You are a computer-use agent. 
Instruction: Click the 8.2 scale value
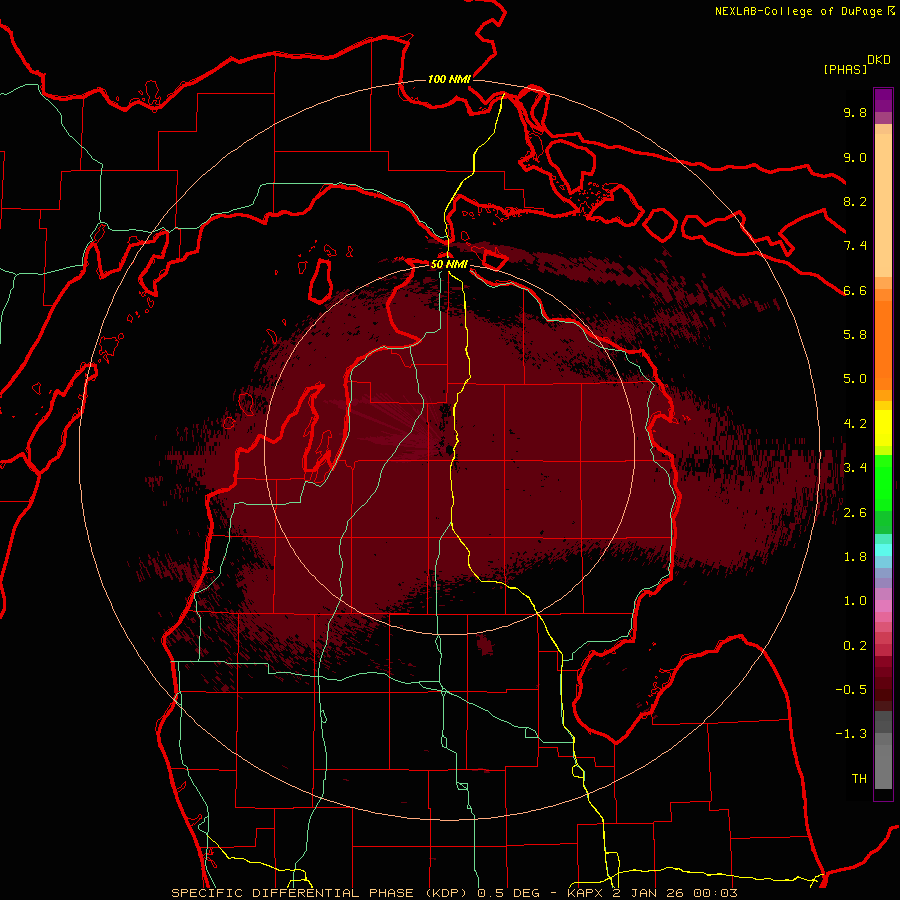coord(855,201)
